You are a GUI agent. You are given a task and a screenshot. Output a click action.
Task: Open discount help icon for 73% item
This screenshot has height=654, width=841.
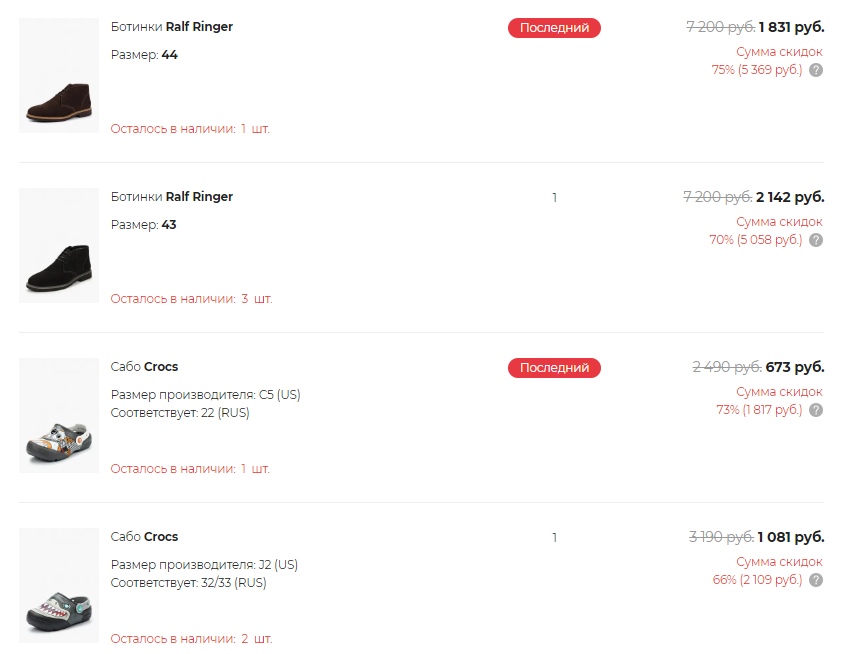point(816,410)
